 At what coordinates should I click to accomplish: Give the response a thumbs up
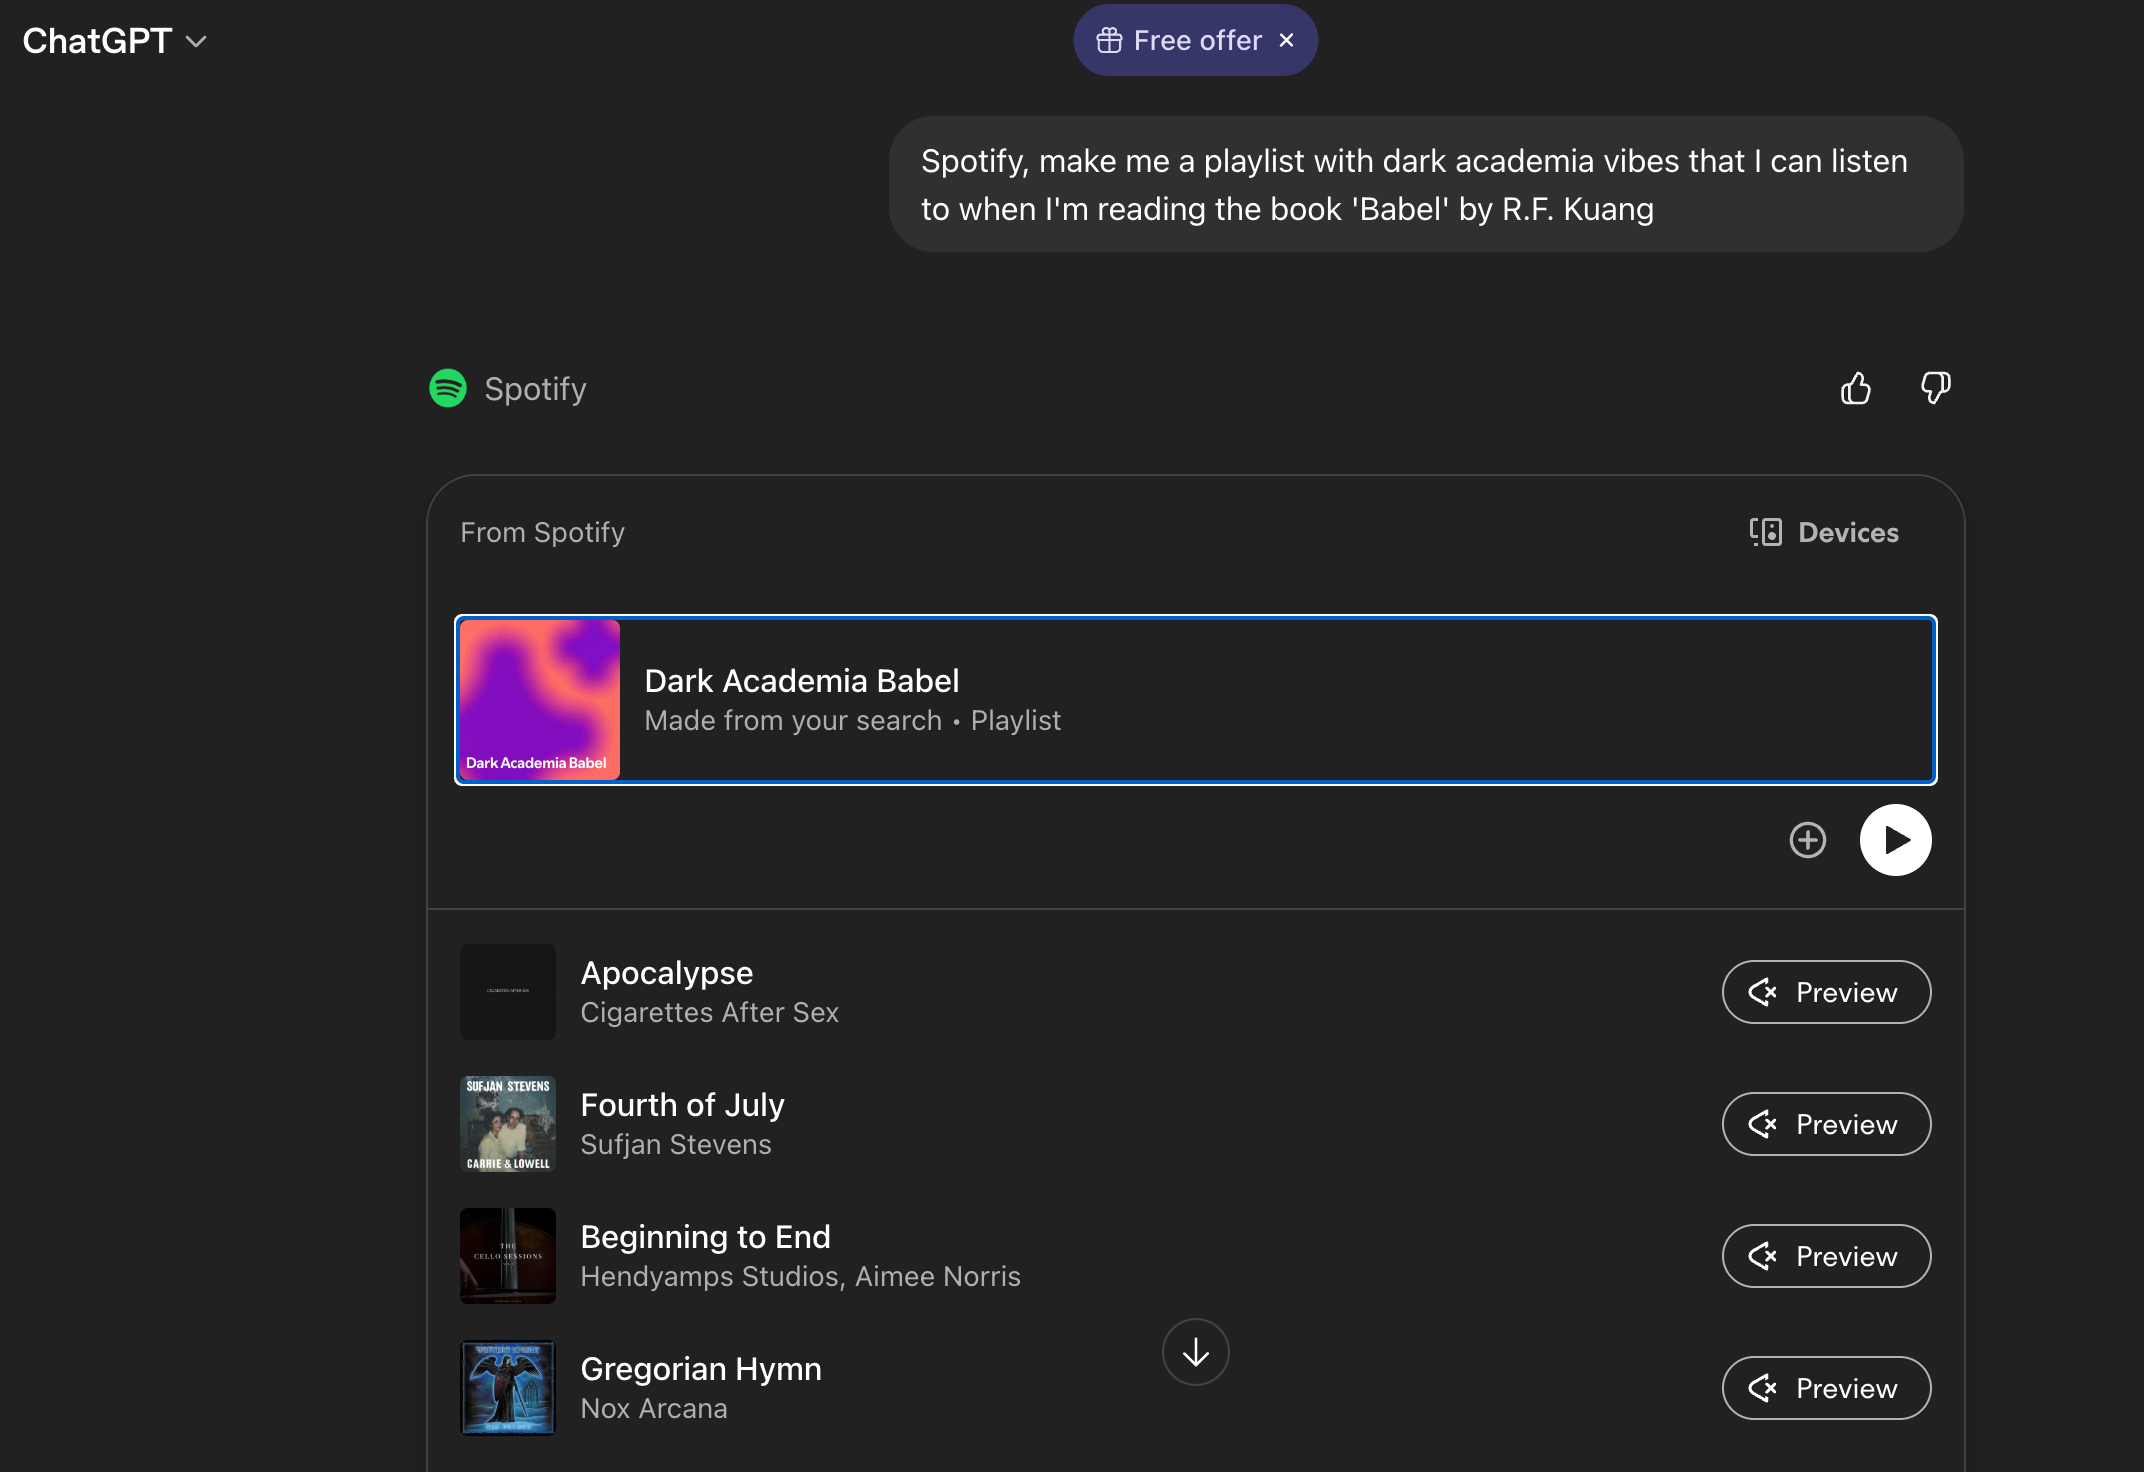click(x=1856, y=388)
